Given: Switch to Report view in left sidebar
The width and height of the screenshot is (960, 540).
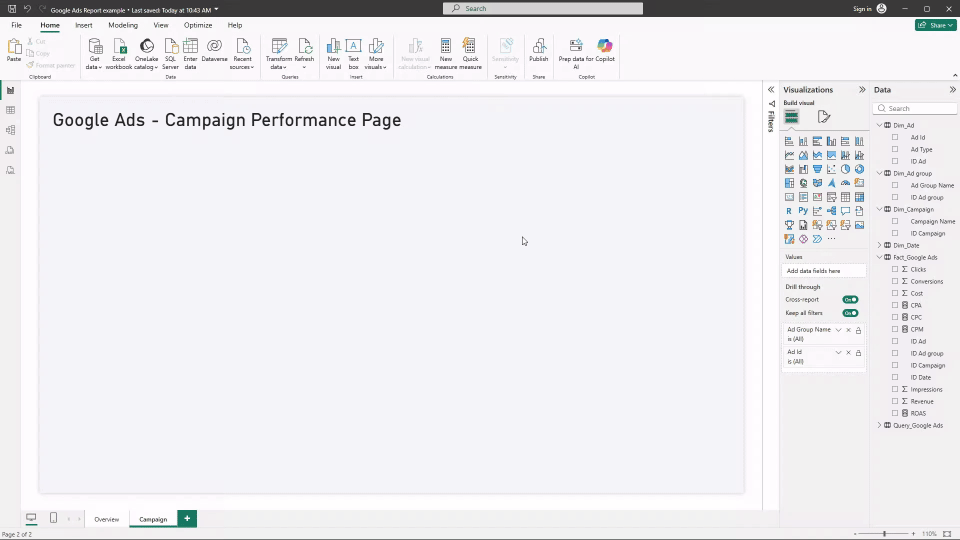Looking at the screenshot, I should pos(10,91).
